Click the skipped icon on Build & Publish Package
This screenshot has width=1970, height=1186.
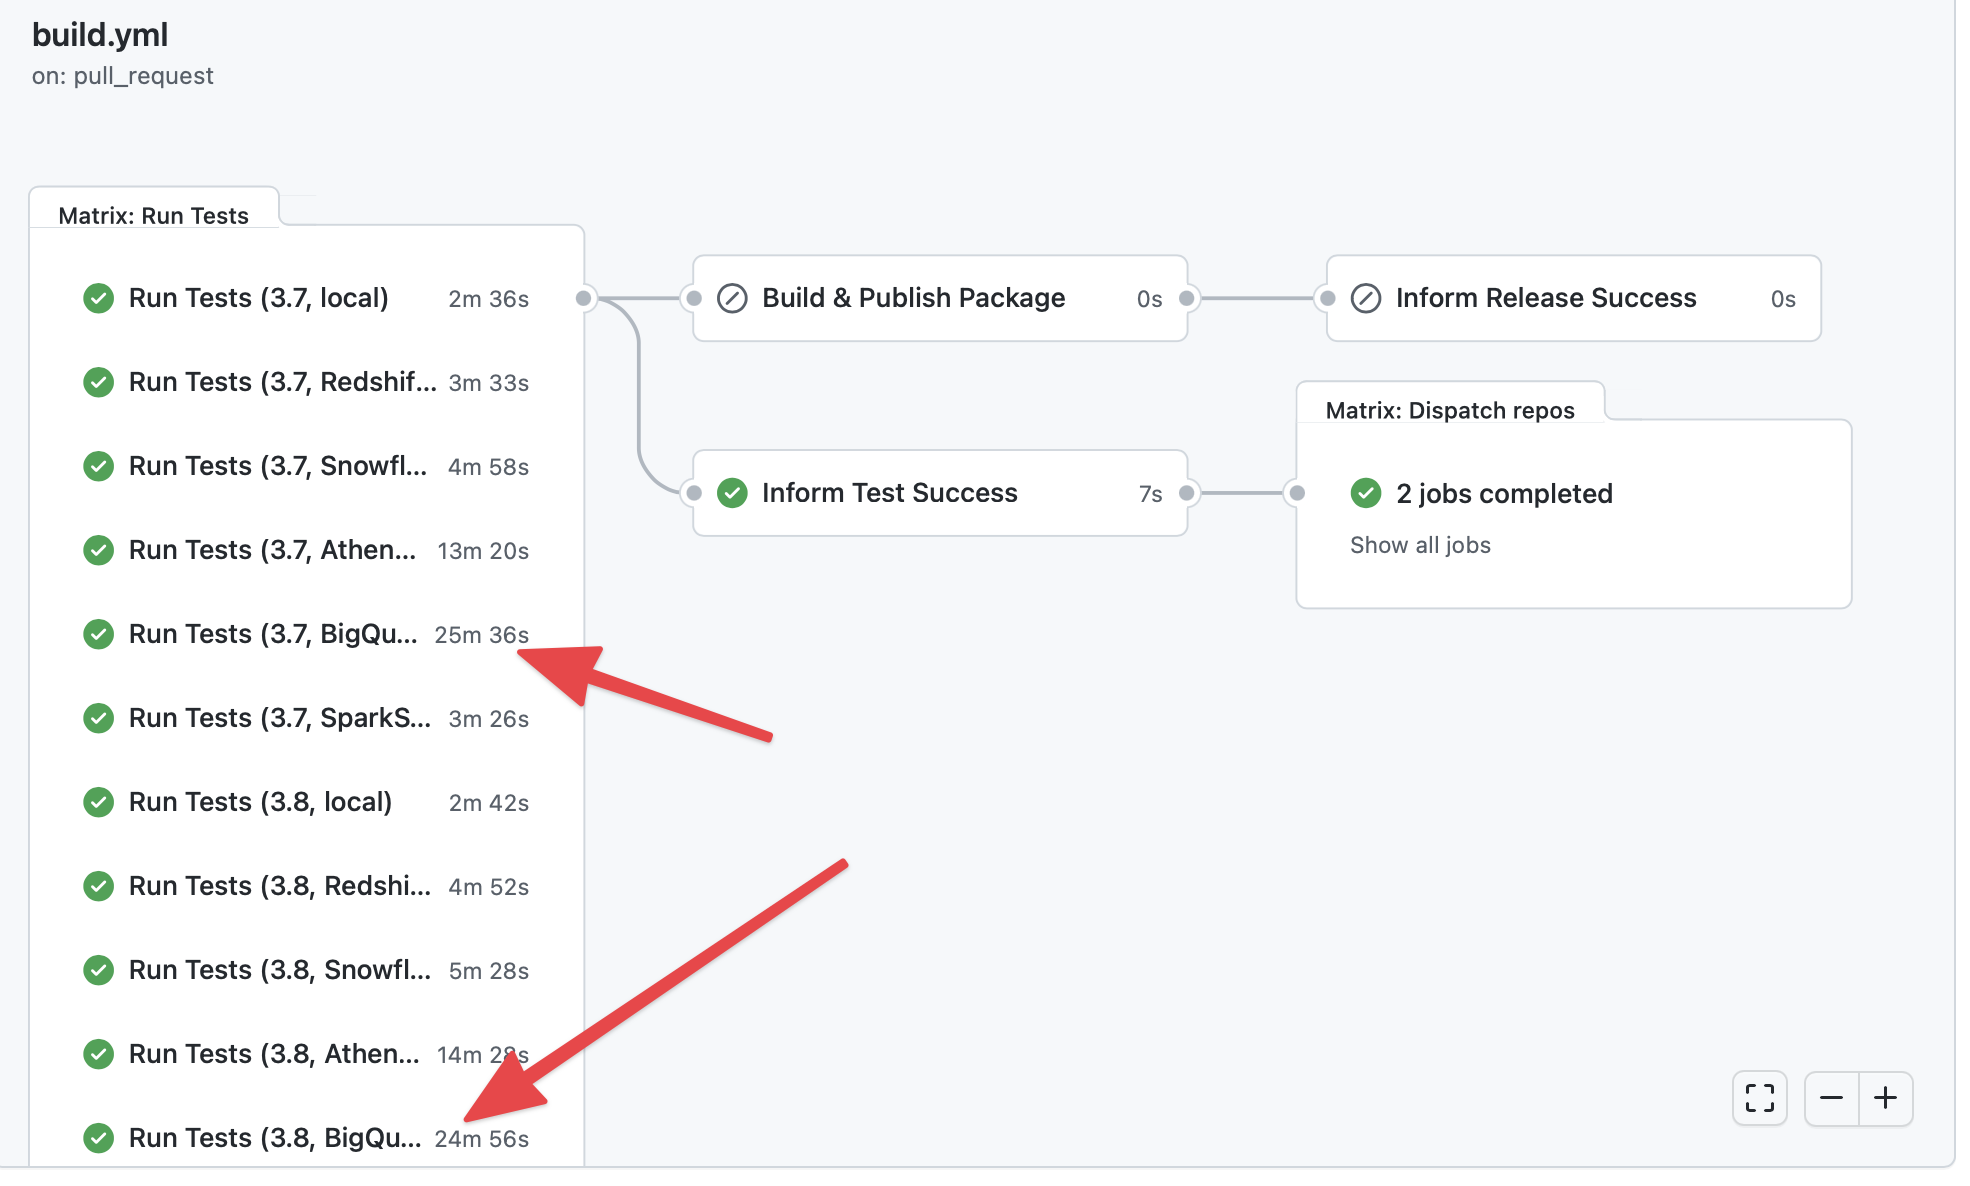[x=732, y=298]
